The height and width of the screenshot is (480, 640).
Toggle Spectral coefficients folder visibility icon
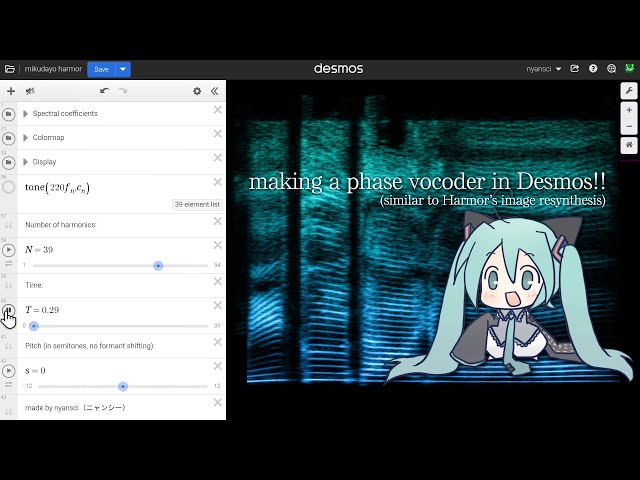(9, 114)
